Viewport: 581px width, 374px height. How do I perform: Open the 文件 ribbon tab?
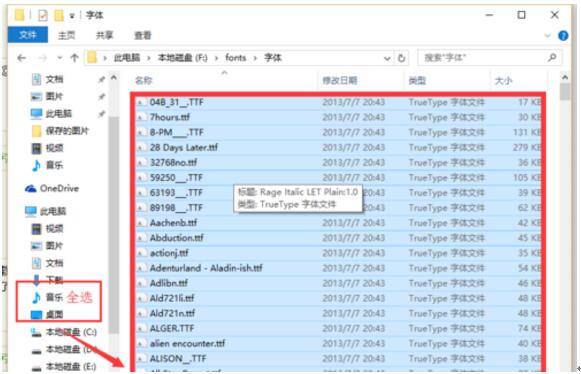[x=28, y=35]
